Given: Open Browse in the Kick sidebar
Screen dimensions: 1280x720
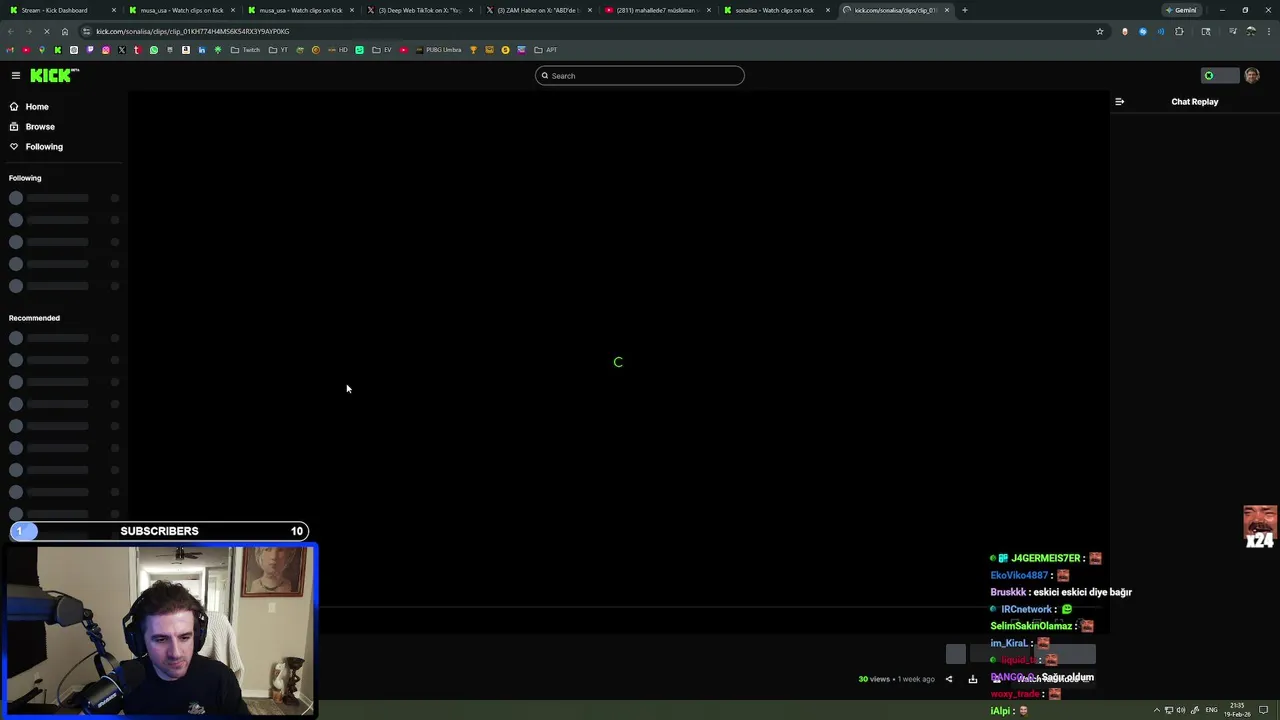Looking at the screenshot, I should tap(40, 126).
